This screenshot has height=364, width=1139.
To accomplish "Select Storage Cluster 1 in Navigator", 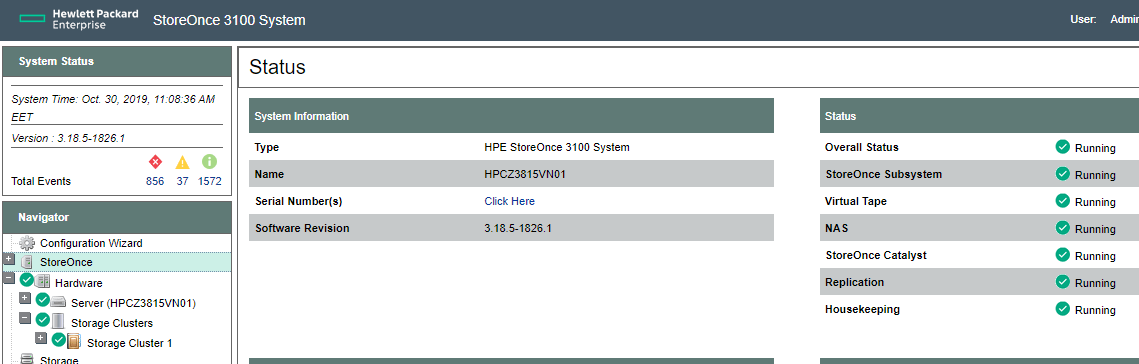I will [129, 343].
